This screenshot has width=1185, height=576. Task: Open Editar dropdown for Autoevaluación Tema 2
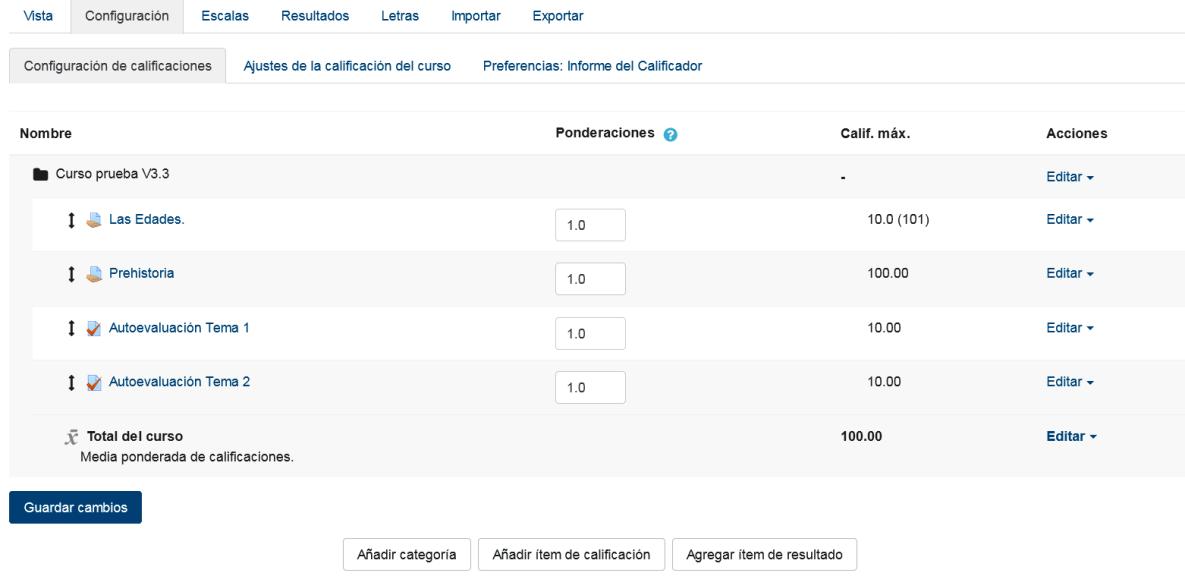pos(1069,382)
